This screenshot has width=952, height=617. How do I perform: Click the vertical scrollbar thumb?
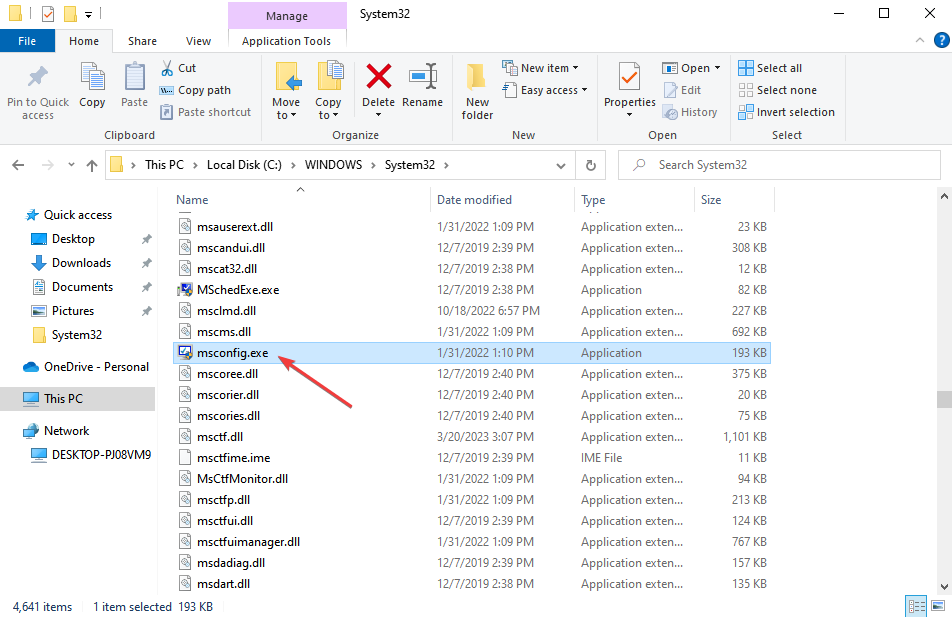[x=943, y=399]
